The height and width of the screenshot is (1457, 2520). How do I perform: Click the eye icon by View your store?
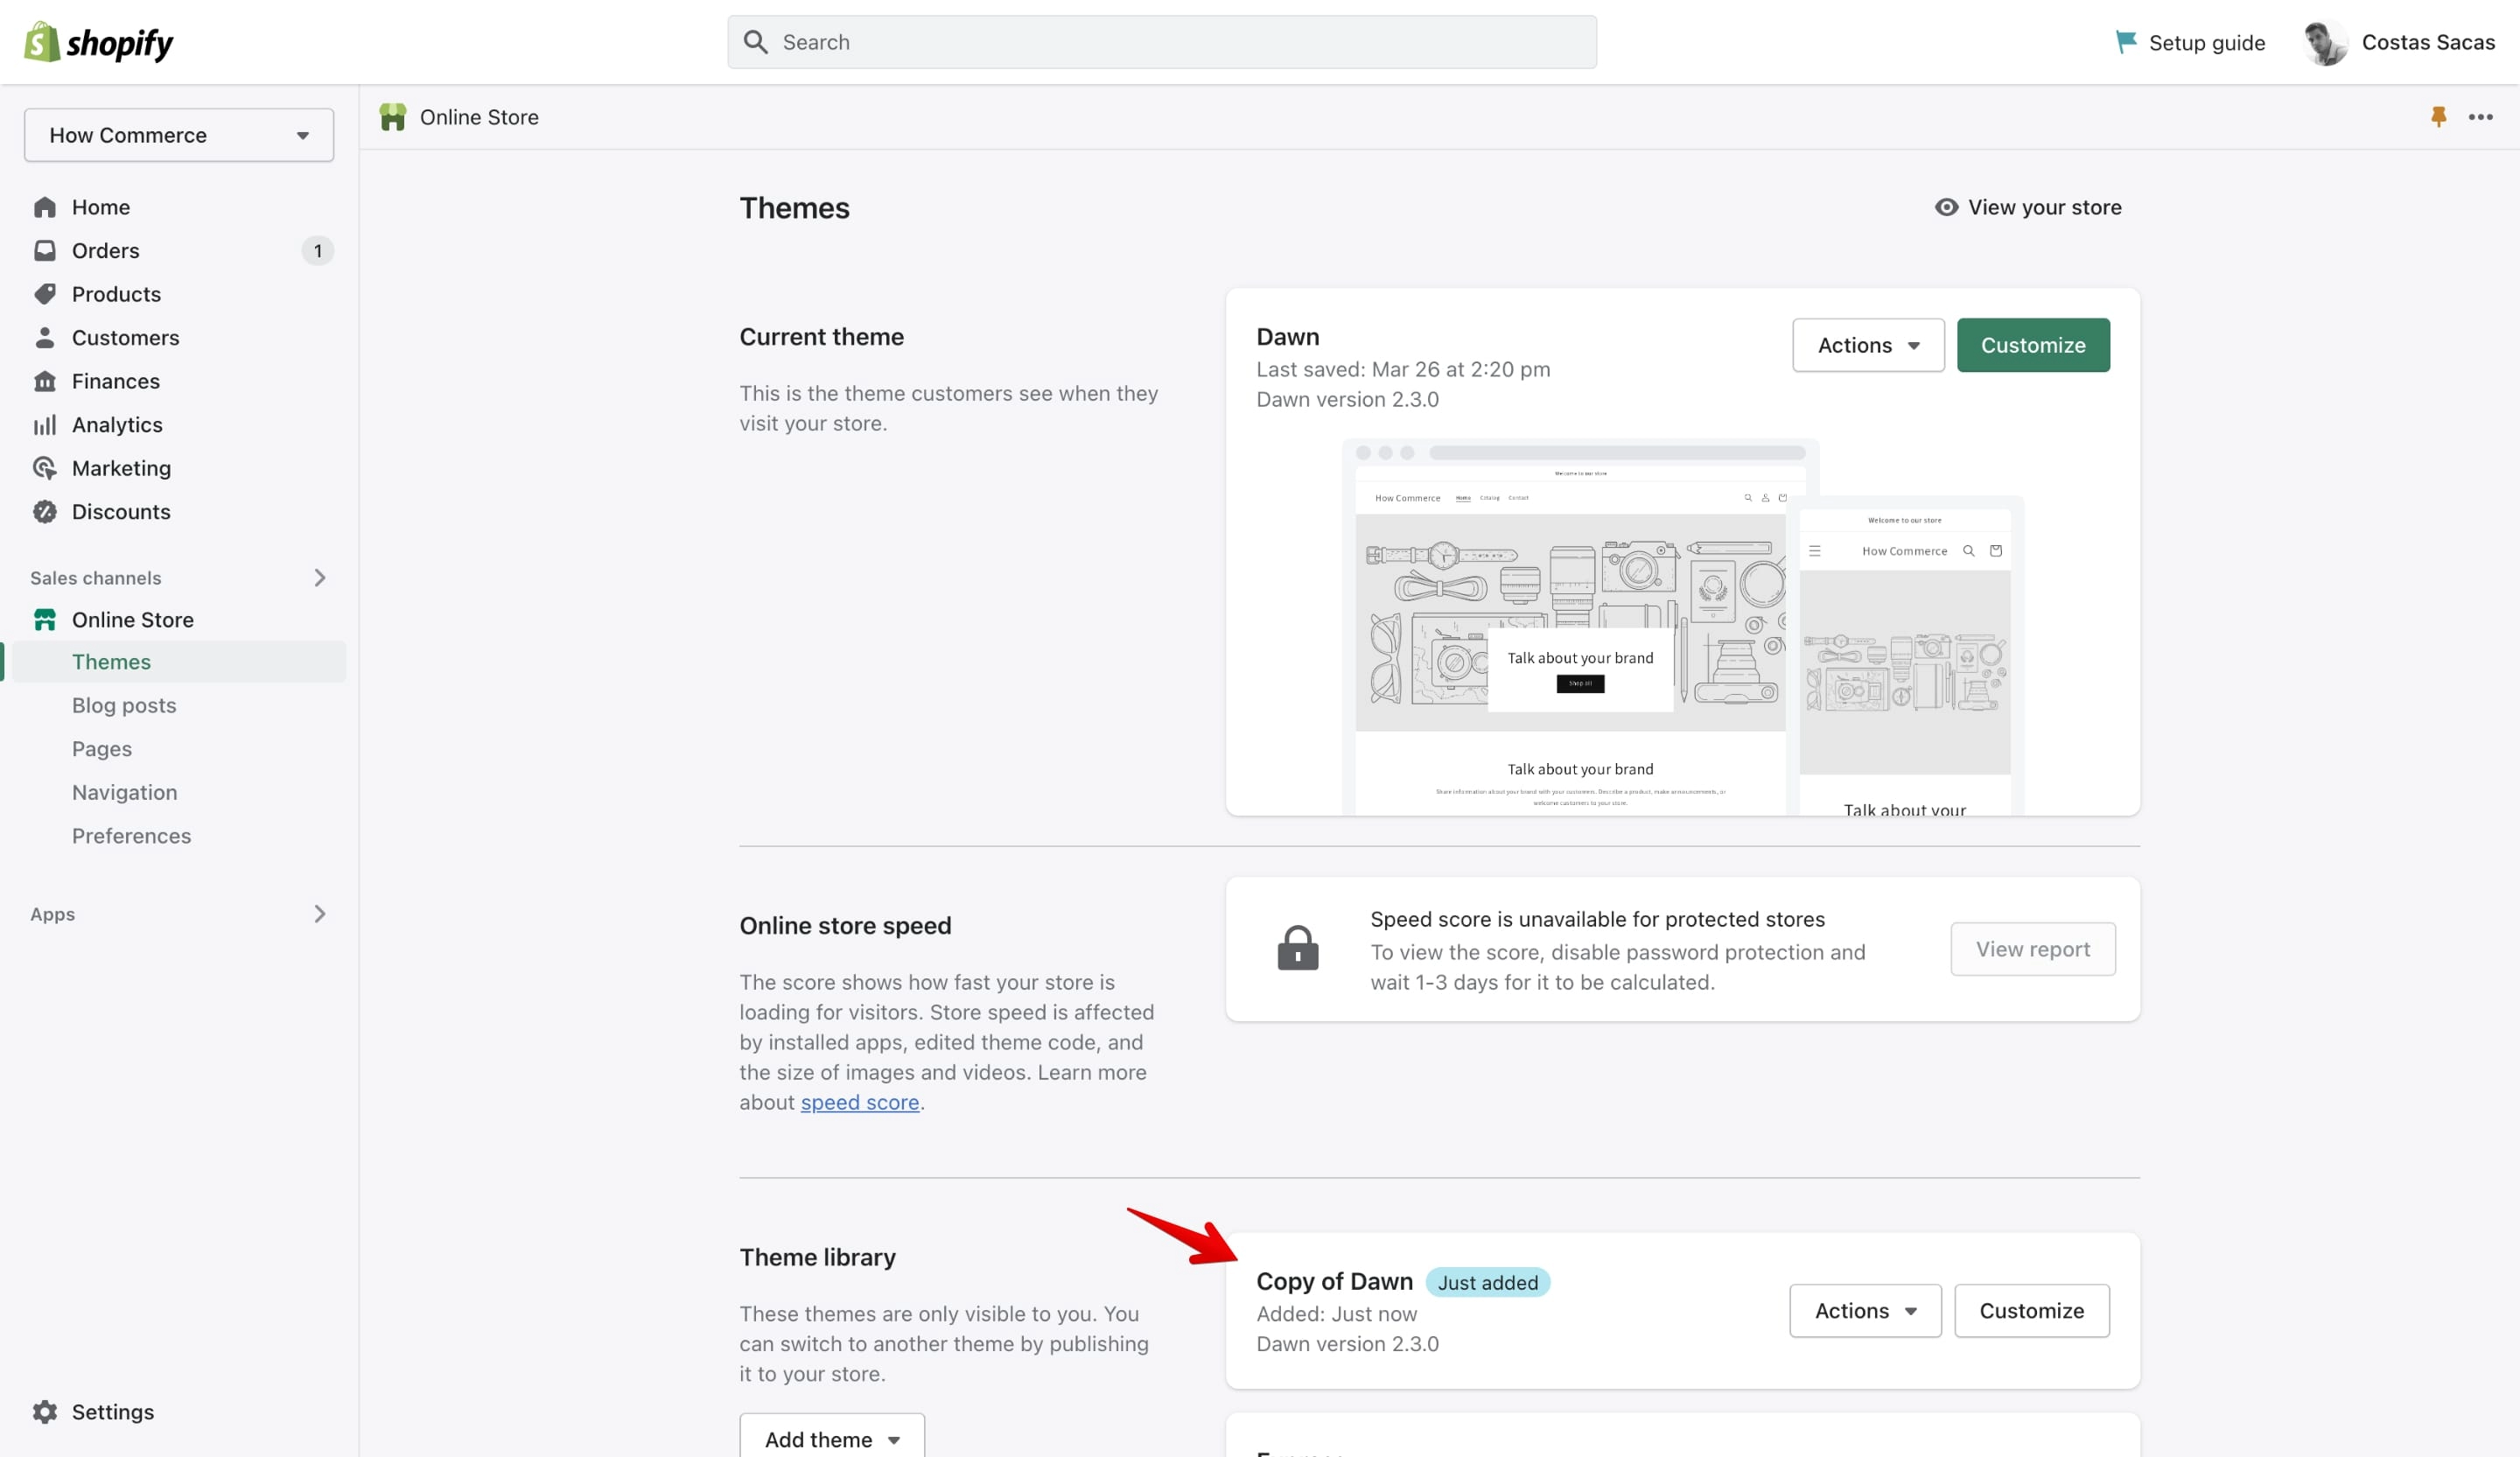(x=1946, y=207)
